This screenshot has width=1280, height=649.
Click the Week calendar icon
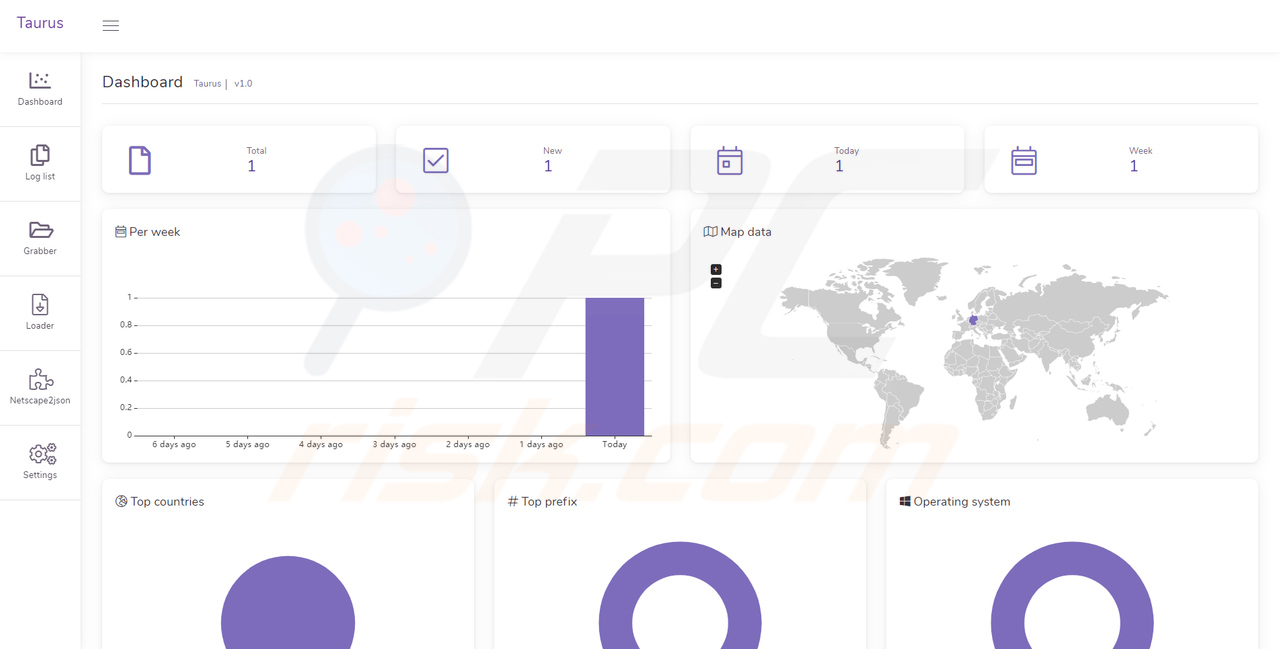1024,160
